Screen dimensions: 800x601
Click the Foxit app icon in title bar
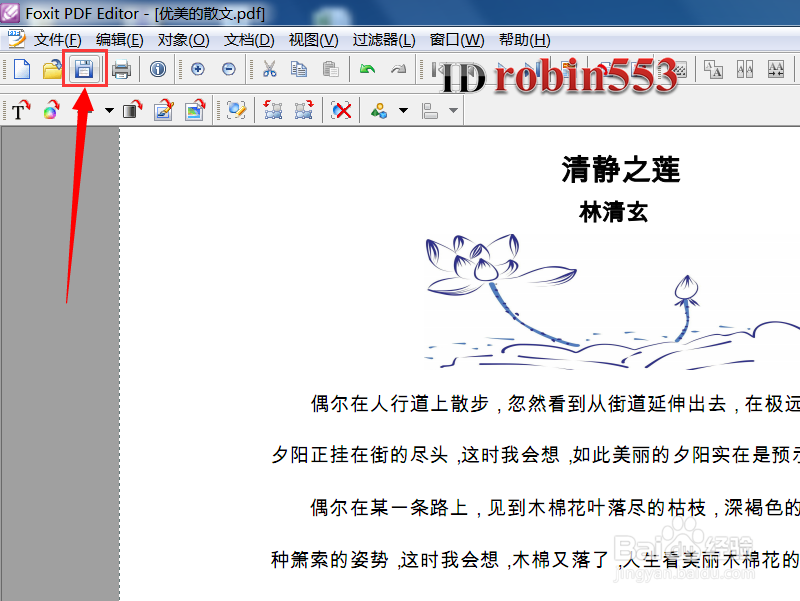[x=11, y=13]
